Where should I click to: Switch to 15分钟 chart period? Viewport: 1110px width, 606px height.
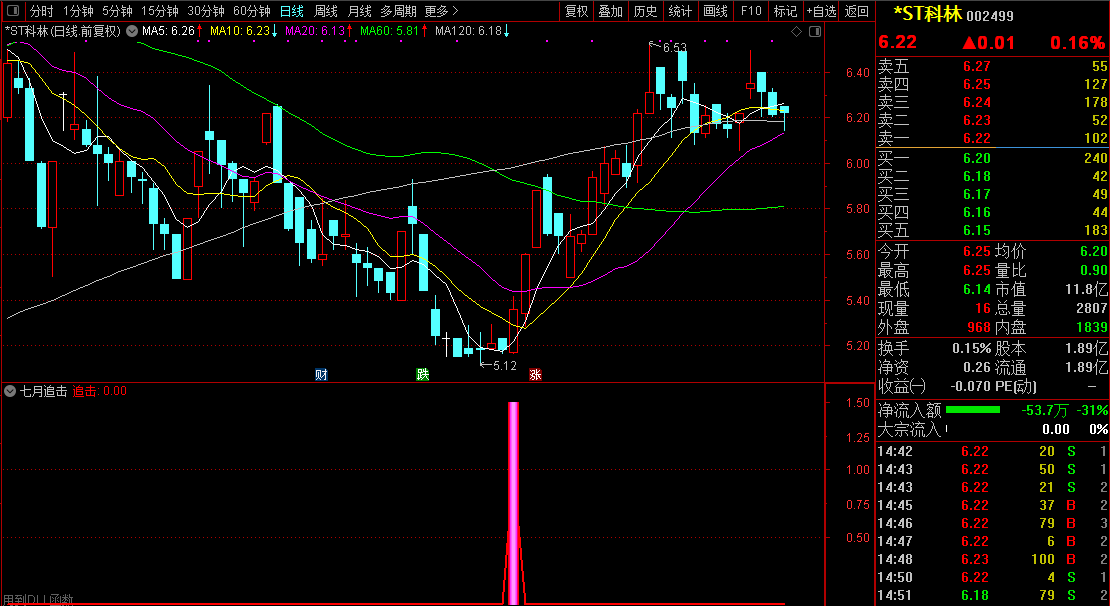pos(160,11)
